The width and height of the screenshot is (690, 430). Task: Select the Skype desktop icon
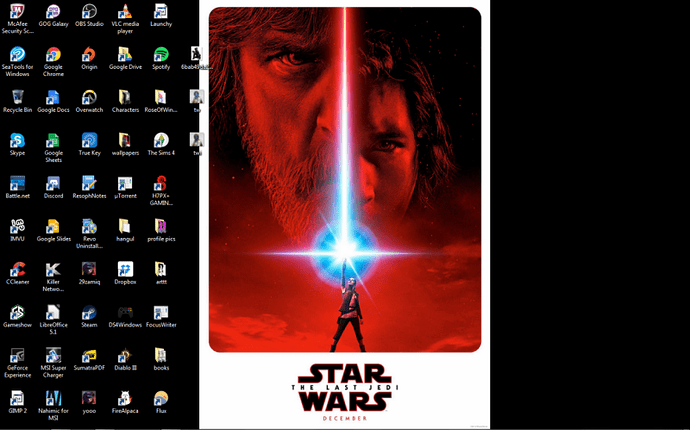[x=17, y=141]
